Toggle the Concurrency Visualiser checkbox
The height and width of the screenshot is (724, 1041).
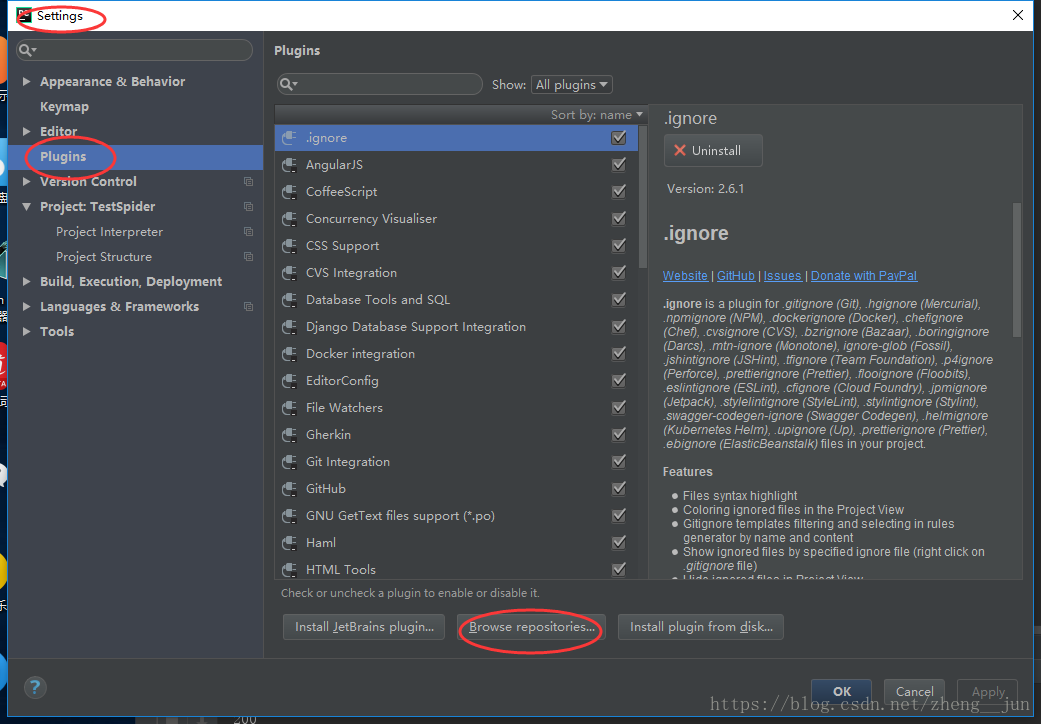tap(619, 218)
